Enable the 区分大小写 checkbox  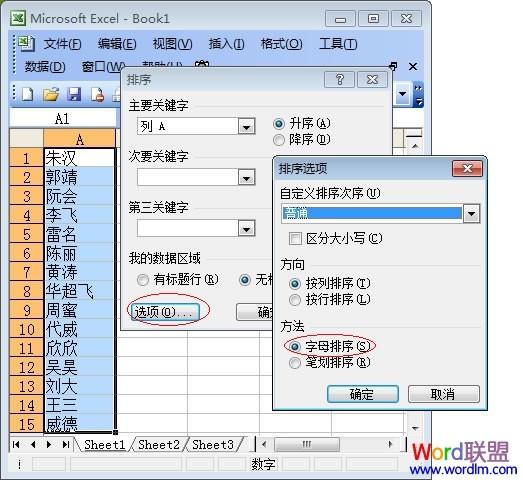(295, 238)
